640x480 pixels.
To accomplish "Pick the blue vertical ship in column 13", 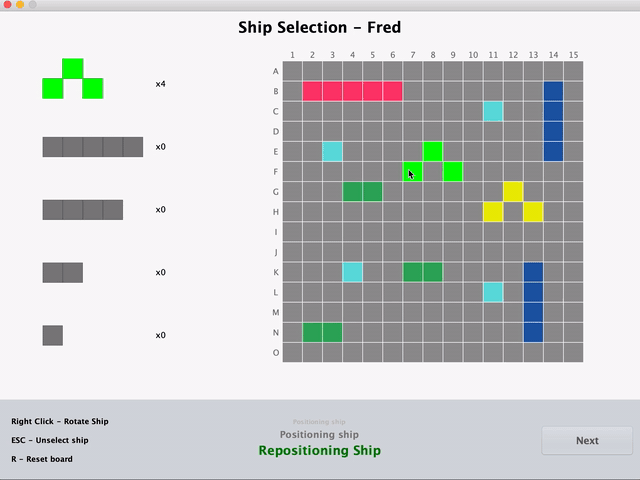I will point(533,302).
